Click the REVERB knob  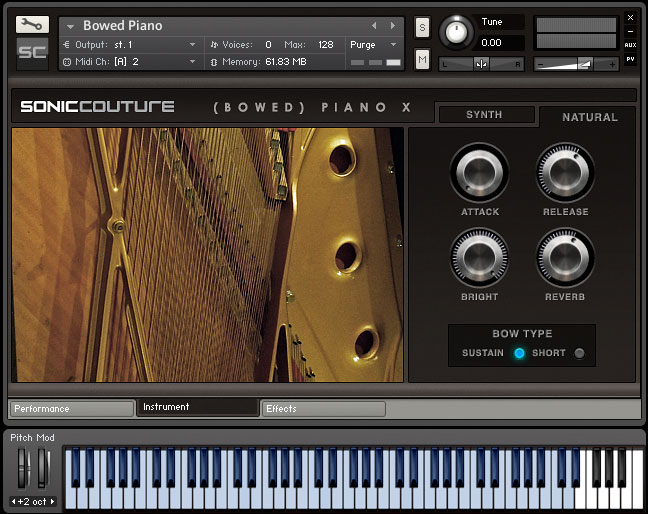pyautogui.click(x=565, y=258)
